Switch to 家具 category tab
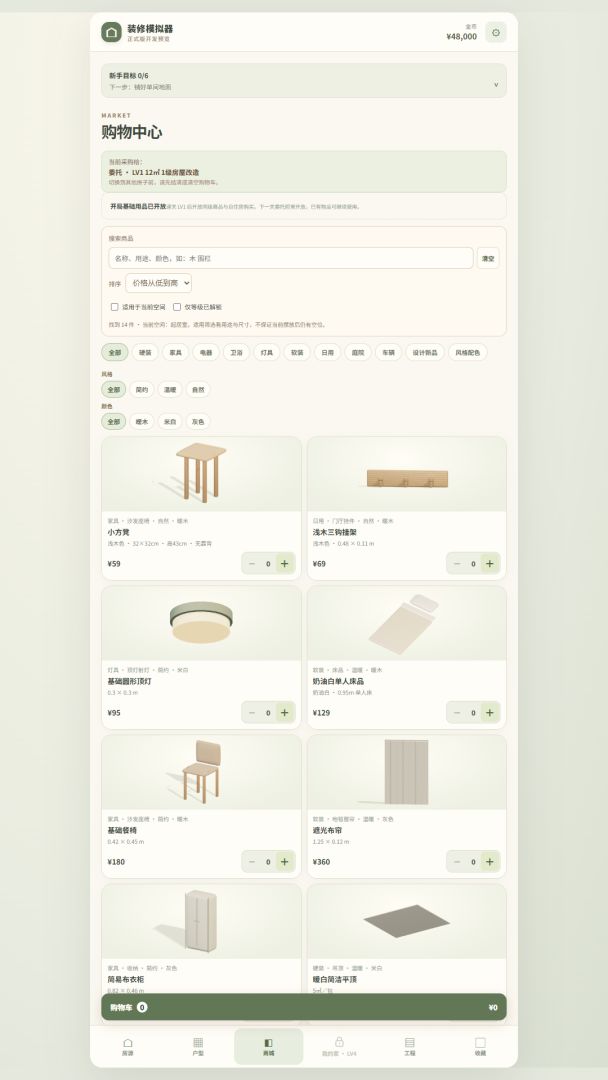 176,353
